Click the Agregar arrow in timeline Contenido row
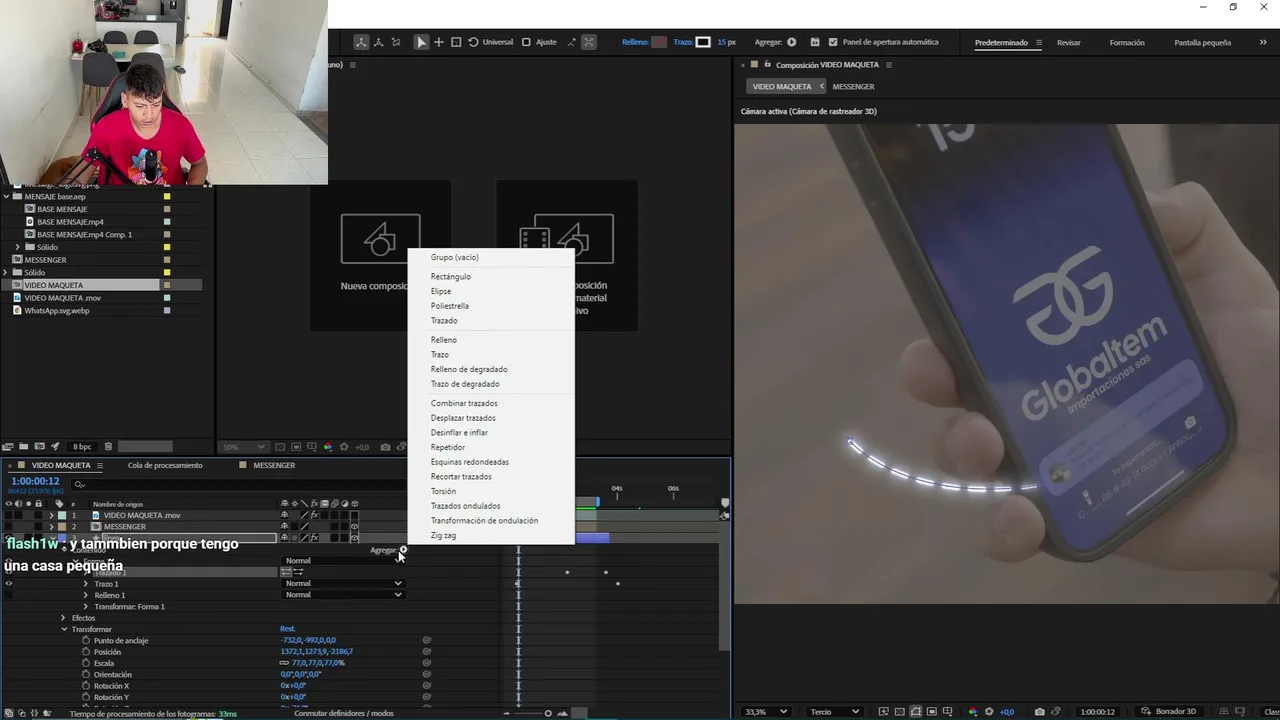Screen dimensions: 1280x720 (403, 550)
